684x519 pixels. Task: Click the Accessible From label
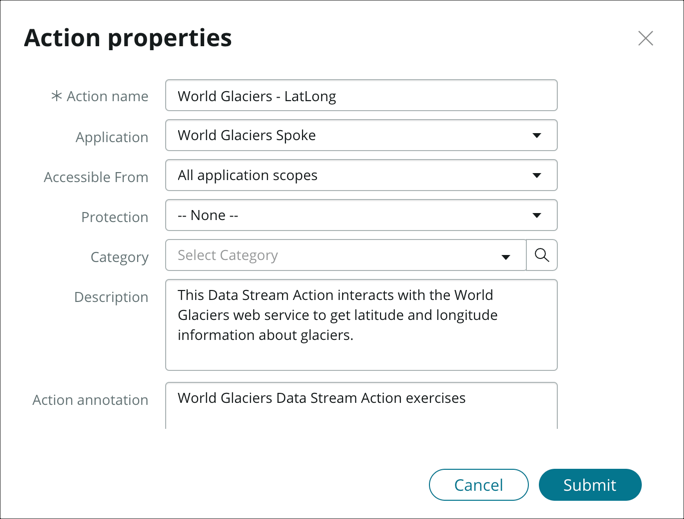pyautogui.click(x=96, y=177)
